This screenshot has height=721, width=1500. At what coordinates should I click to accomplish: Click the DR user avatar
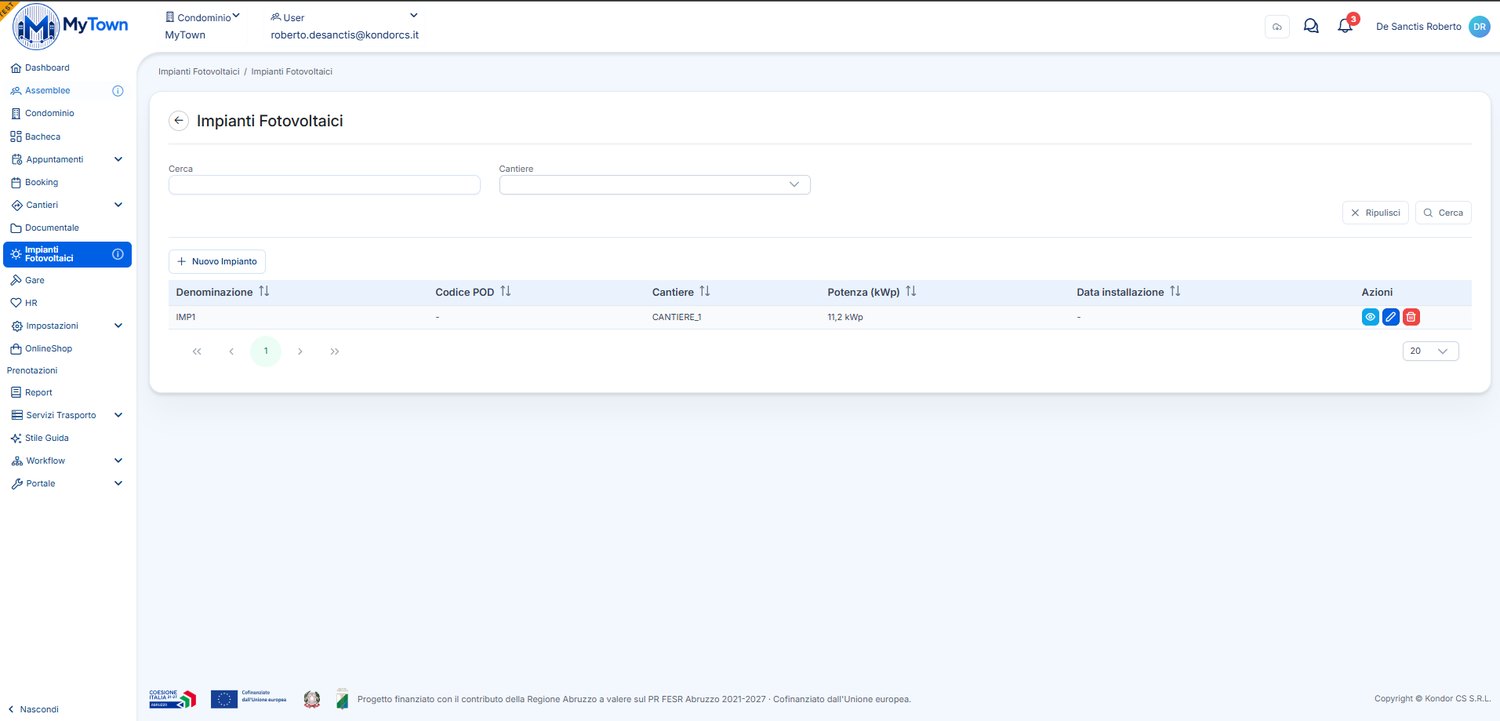click(1479, 27)
